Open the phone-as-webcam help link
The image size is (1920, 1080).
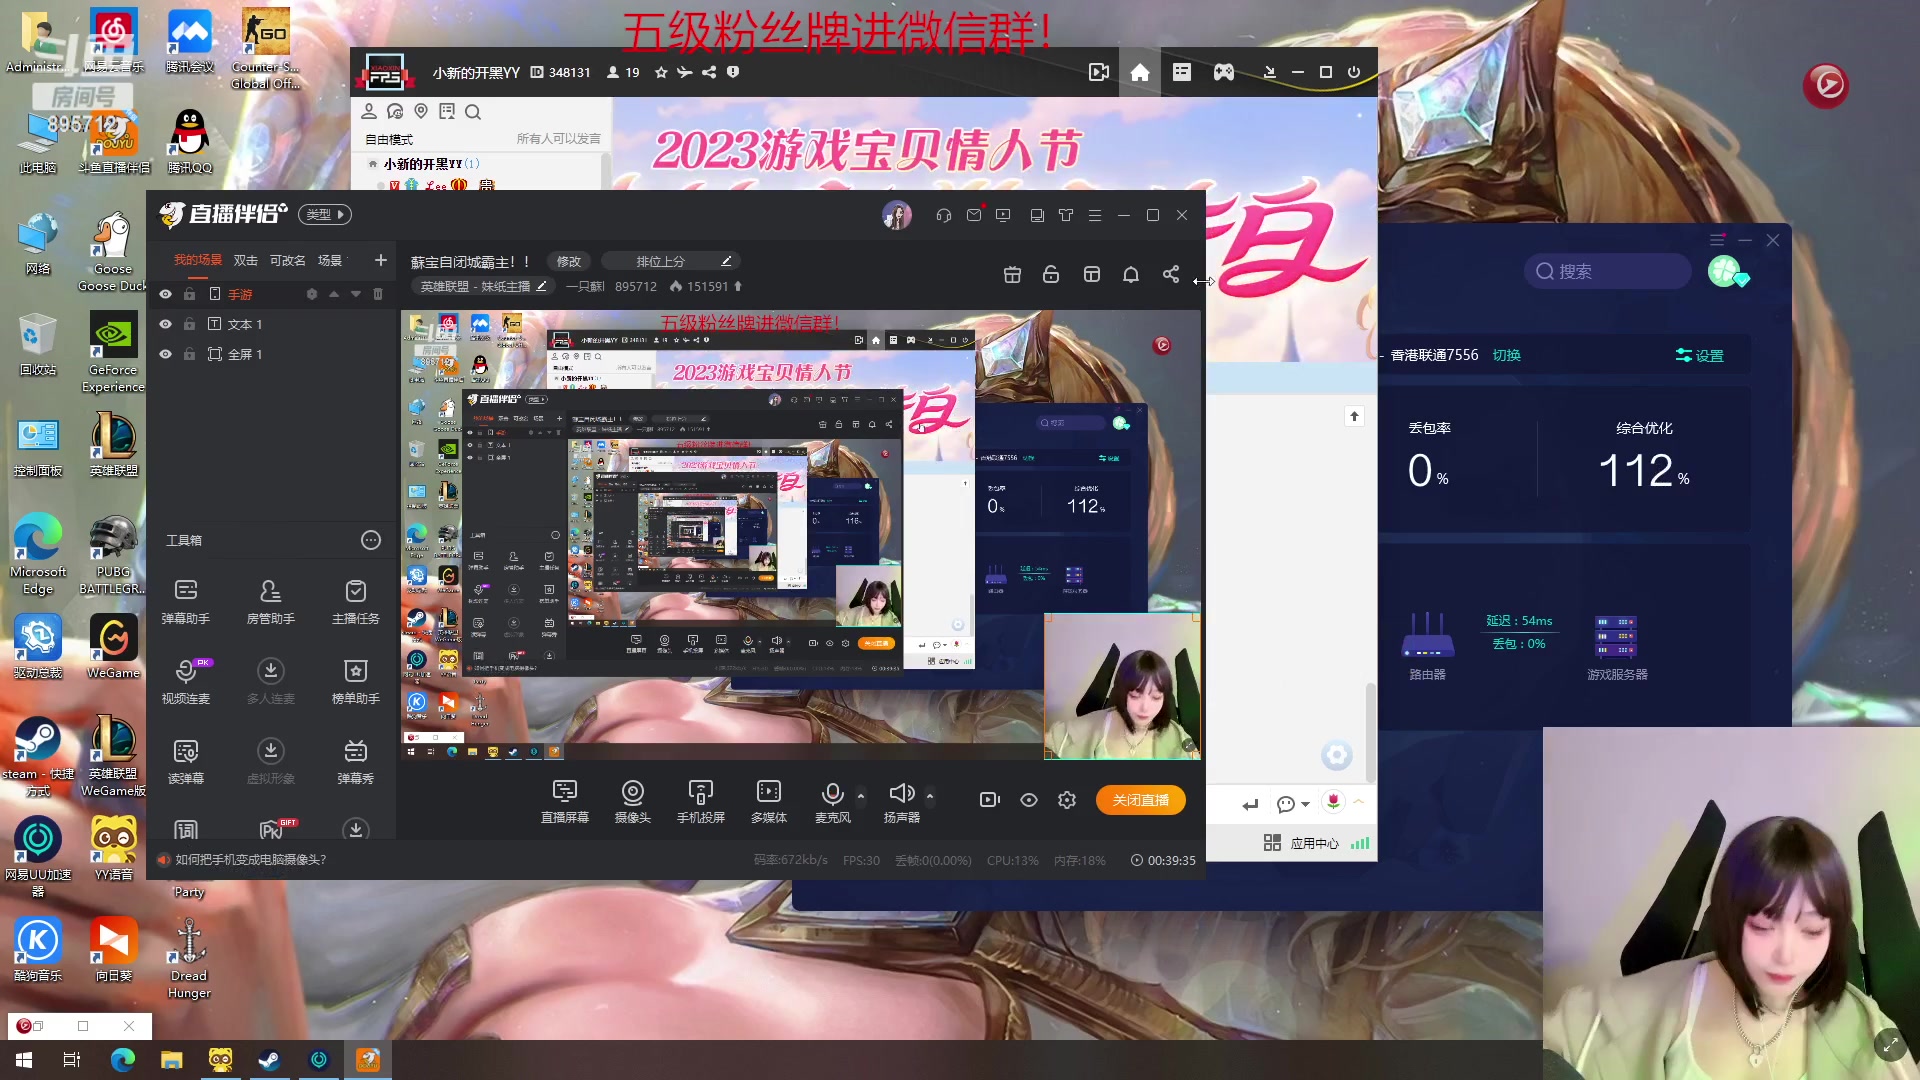coord(250,859)
